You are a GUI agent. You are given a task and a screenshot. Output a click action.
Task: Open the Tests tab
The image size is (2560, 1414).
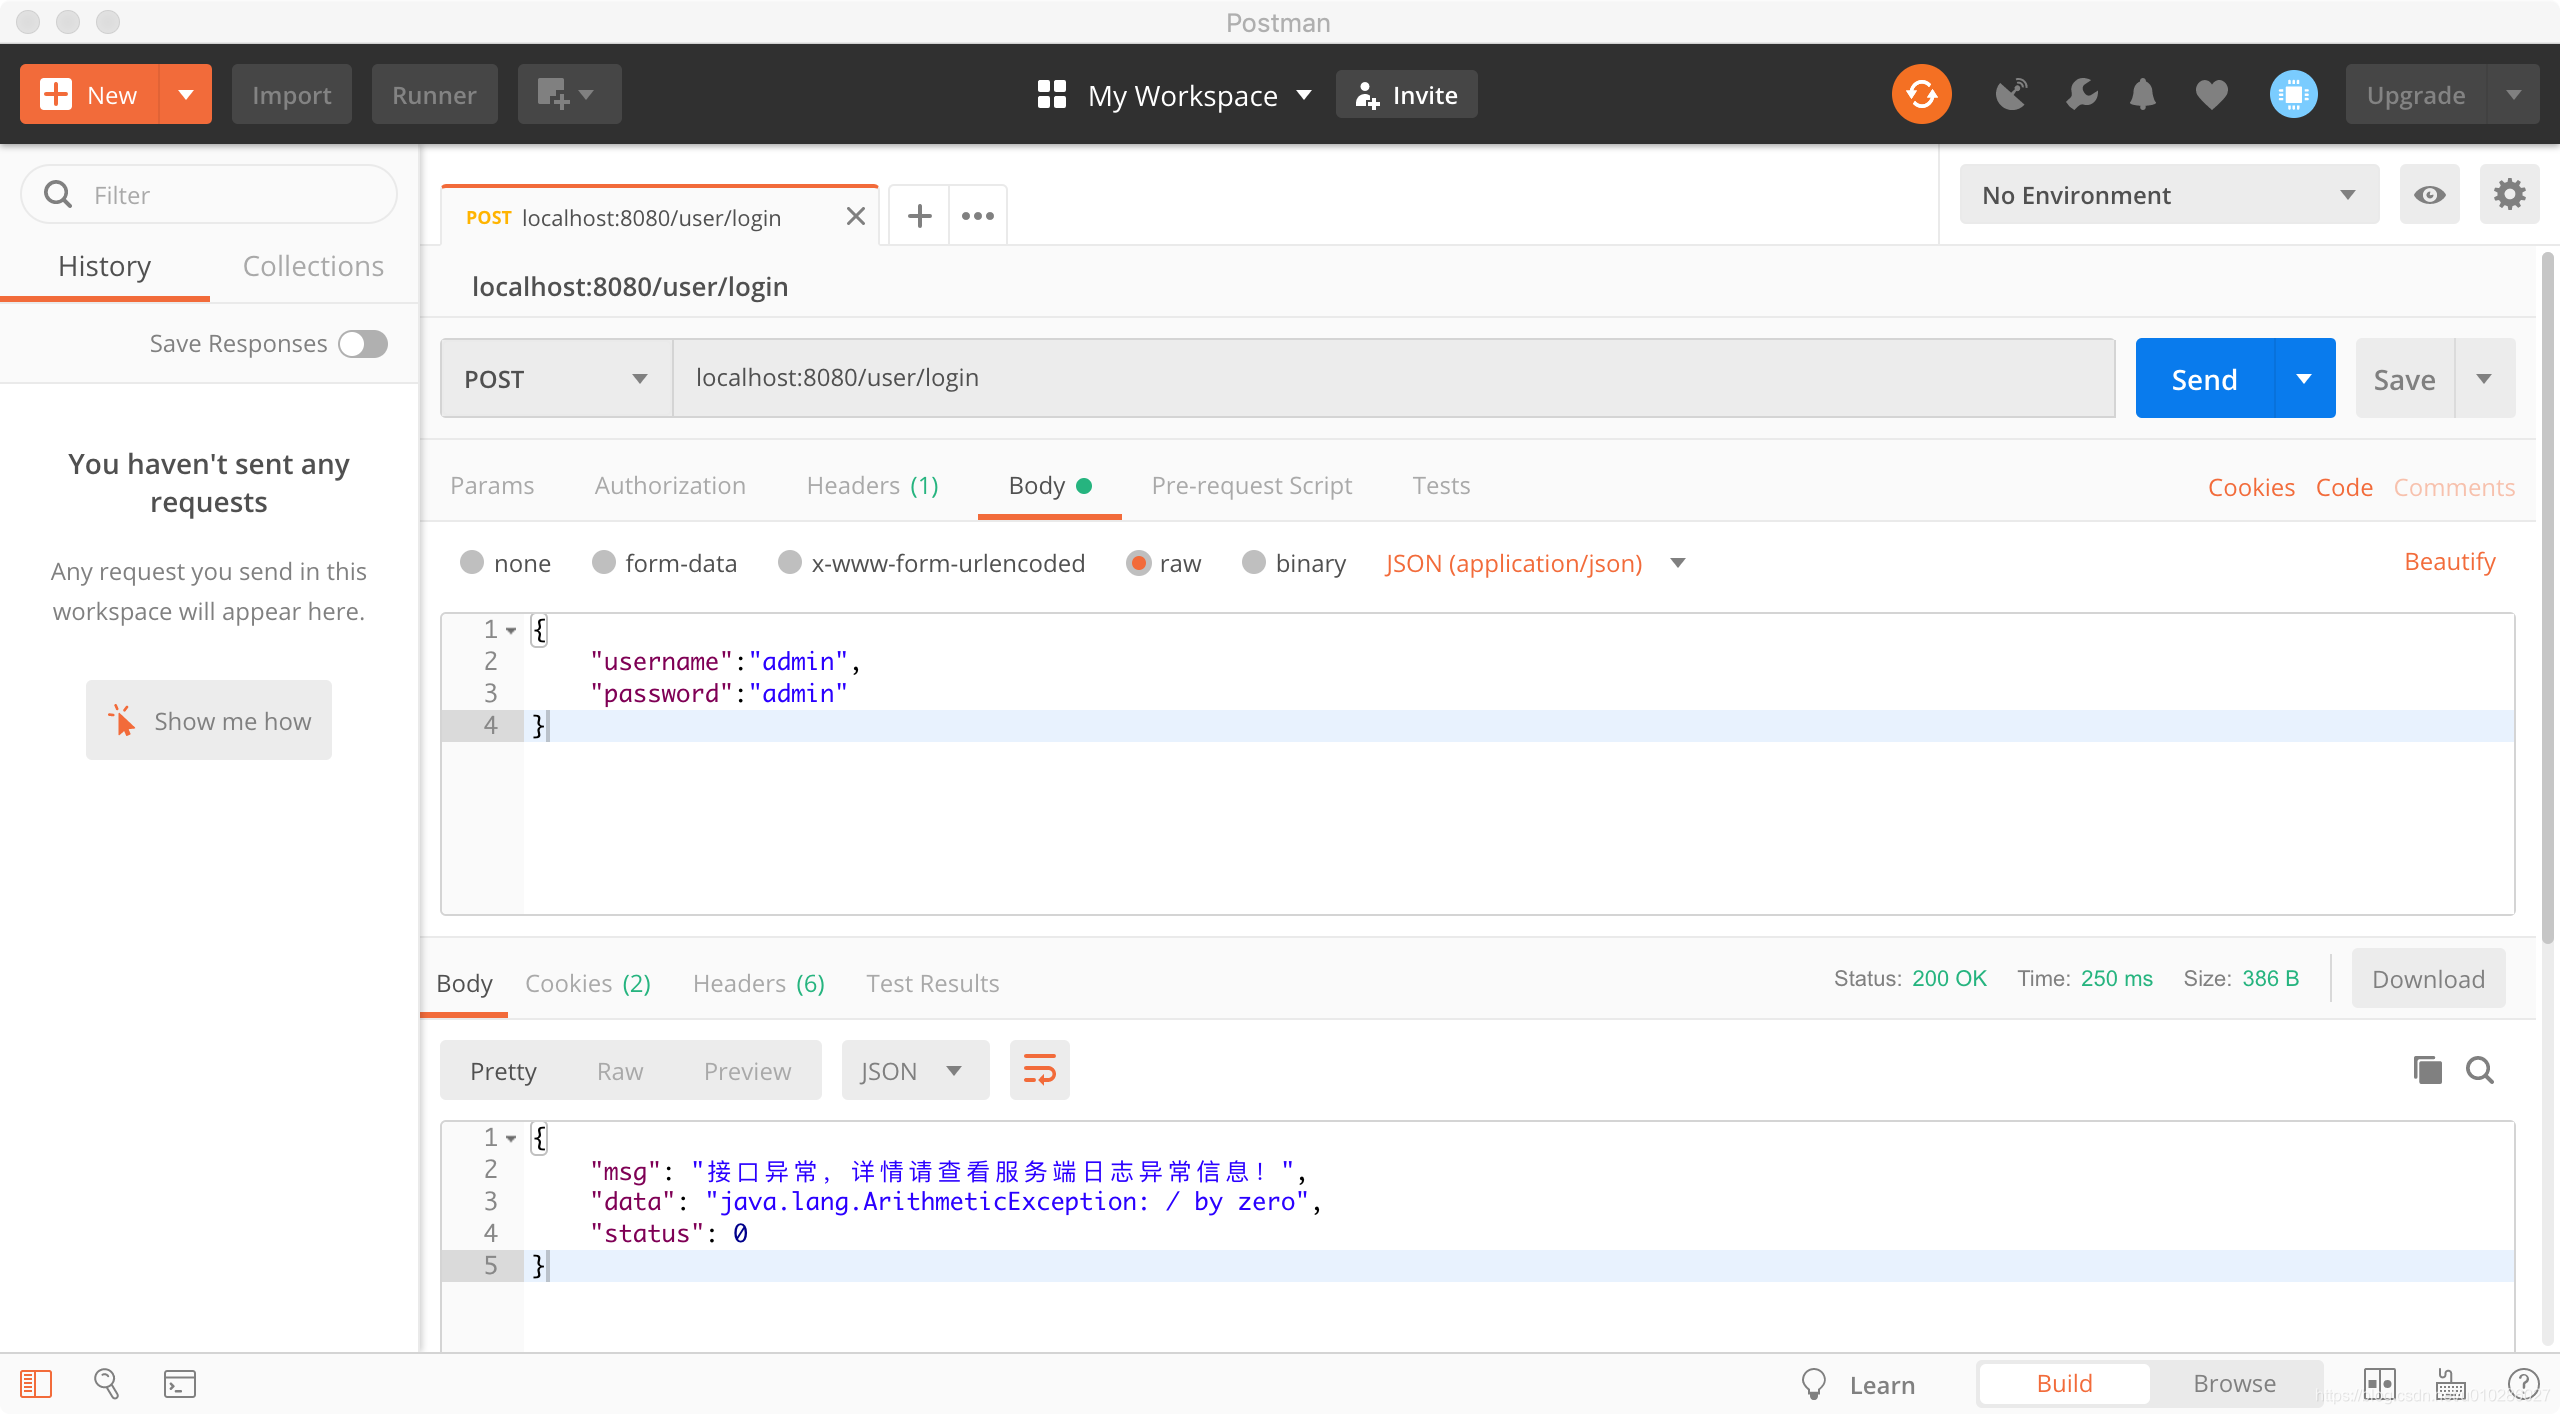1441,485
